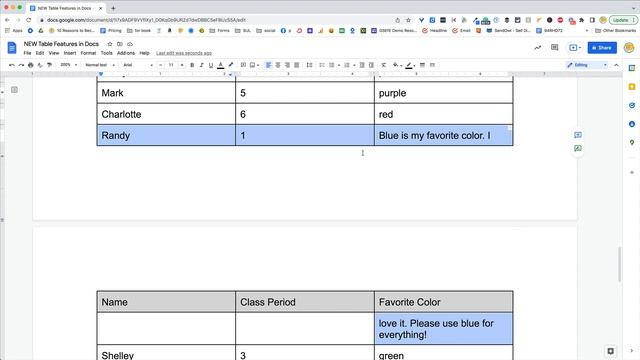The height and width of the screenshot is (360, 640).
Task: Click the spelling and grammar check icon
Action: (x=40, y=65)
